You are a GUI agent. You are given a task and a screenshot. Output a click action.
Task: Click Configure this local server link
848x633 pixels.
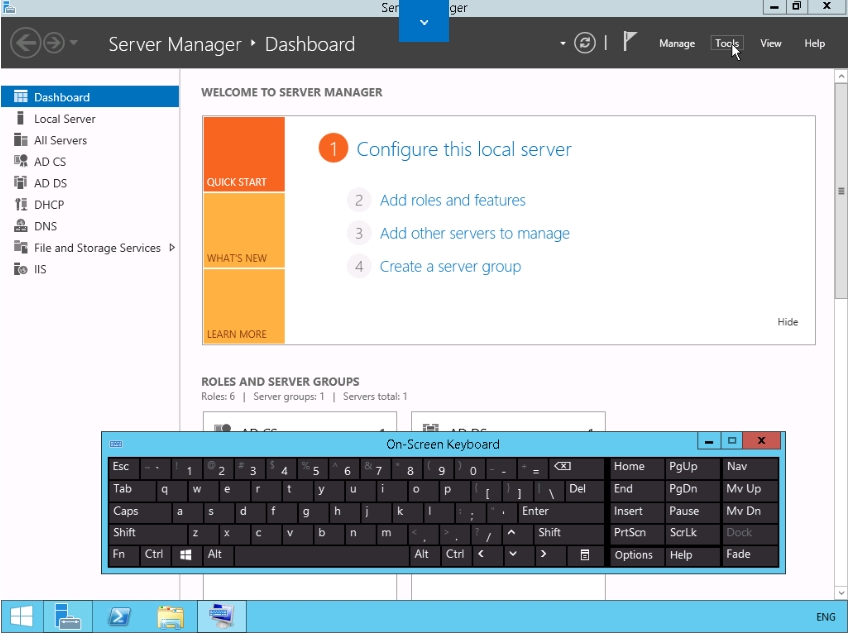pyautogui.click(x=463, y=149)
